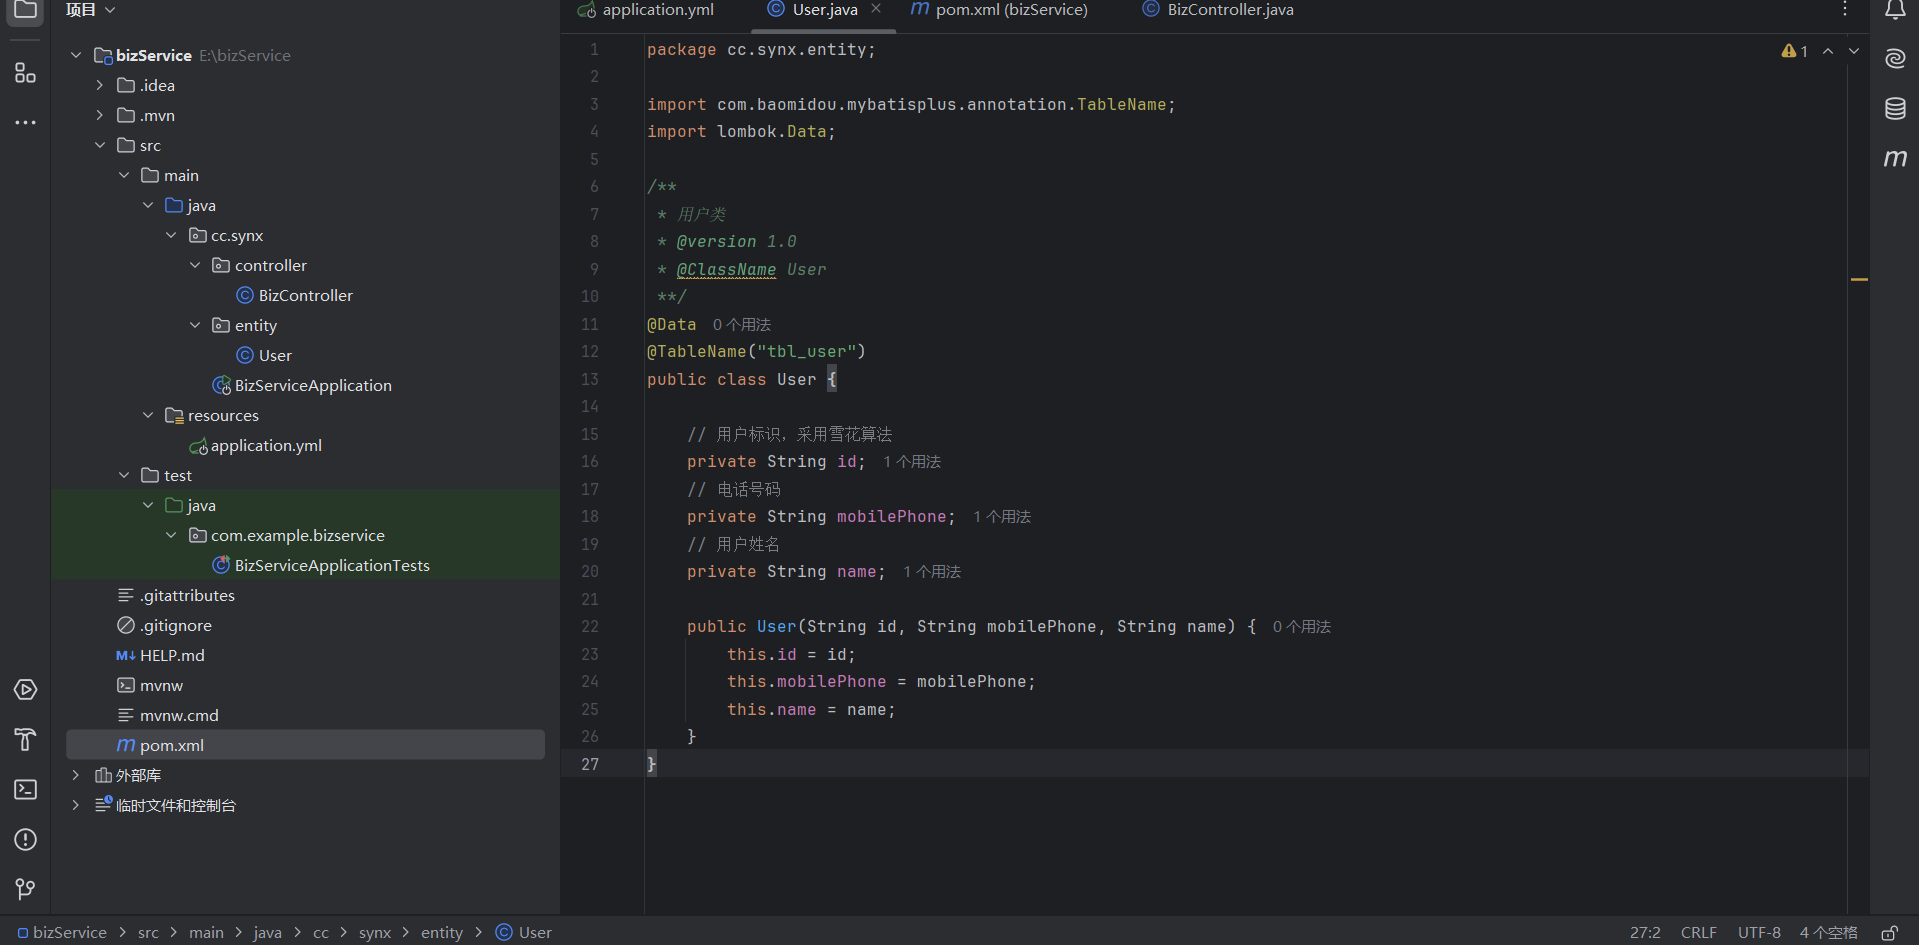Go to previous highlighted error arrow
Image resolution: width=1919 pixels, height=945 pixels.
(x=1828, y=51)
